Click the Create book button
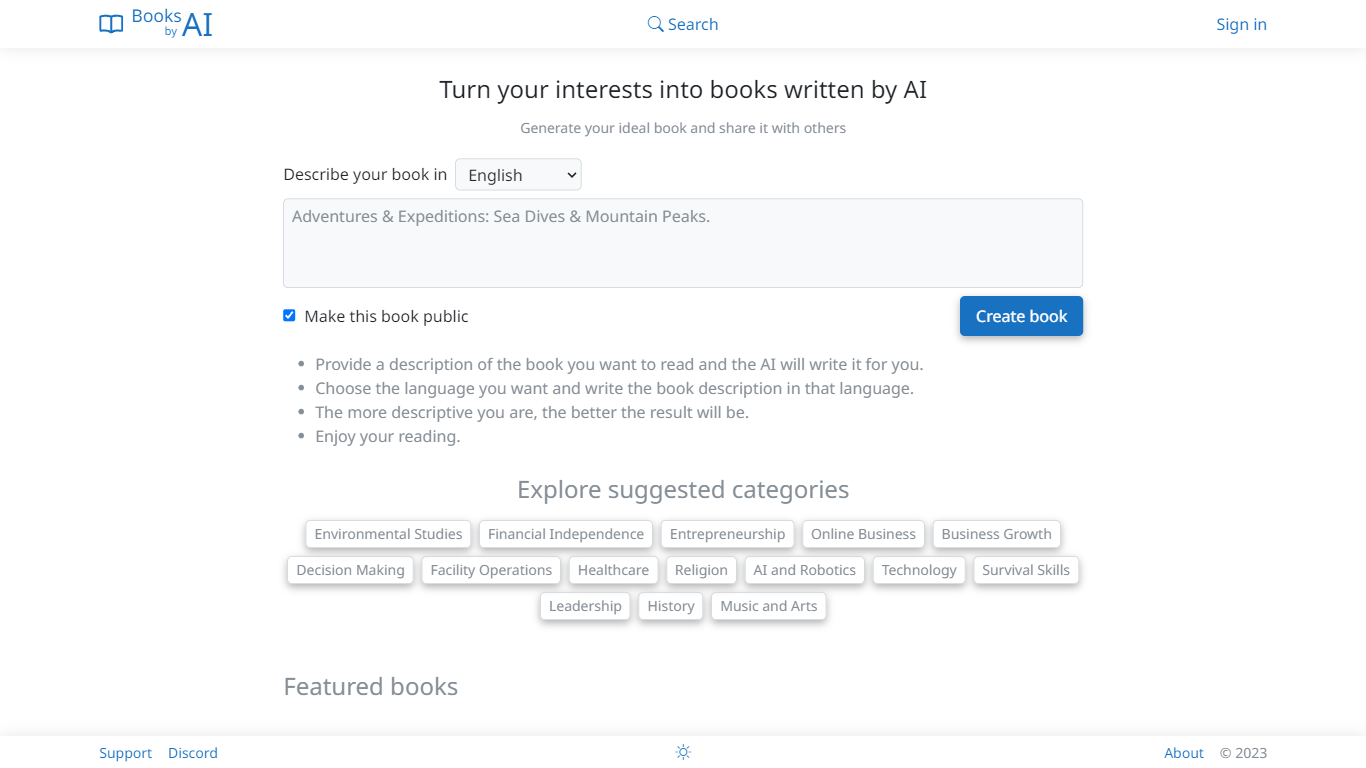This screenshot has width=1366, height=768. coord(1021,316)
